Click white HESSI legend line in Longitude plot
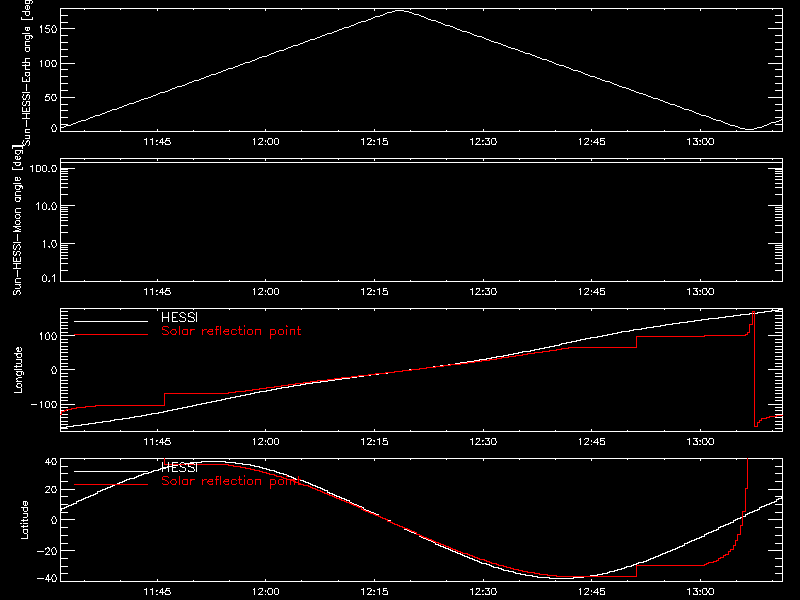 coord(111,321)
